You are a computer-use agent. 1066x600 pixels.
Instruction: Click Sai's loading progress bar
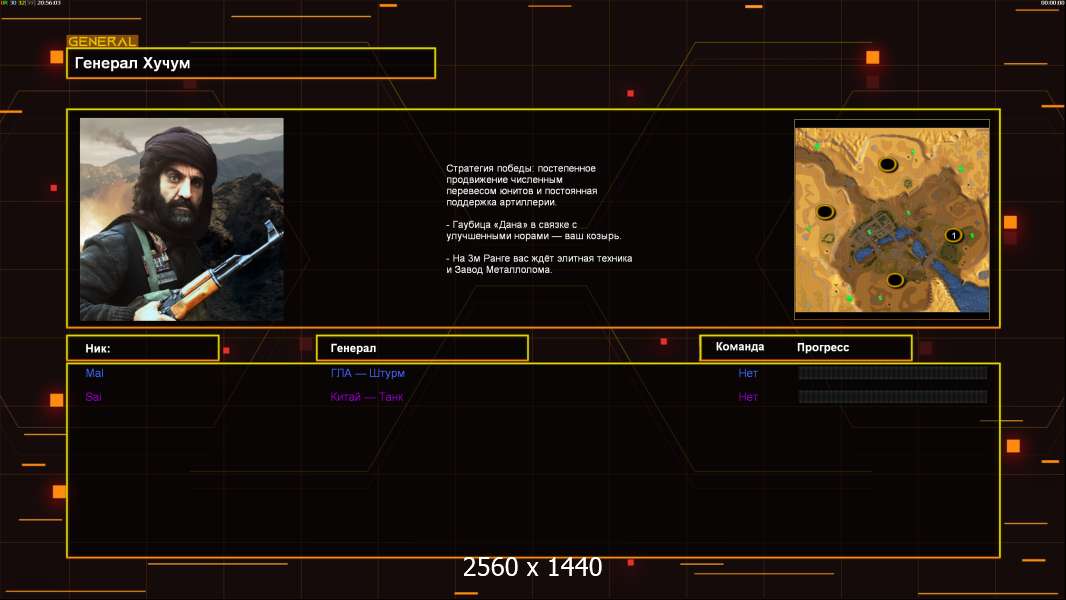tap(892, 397)
